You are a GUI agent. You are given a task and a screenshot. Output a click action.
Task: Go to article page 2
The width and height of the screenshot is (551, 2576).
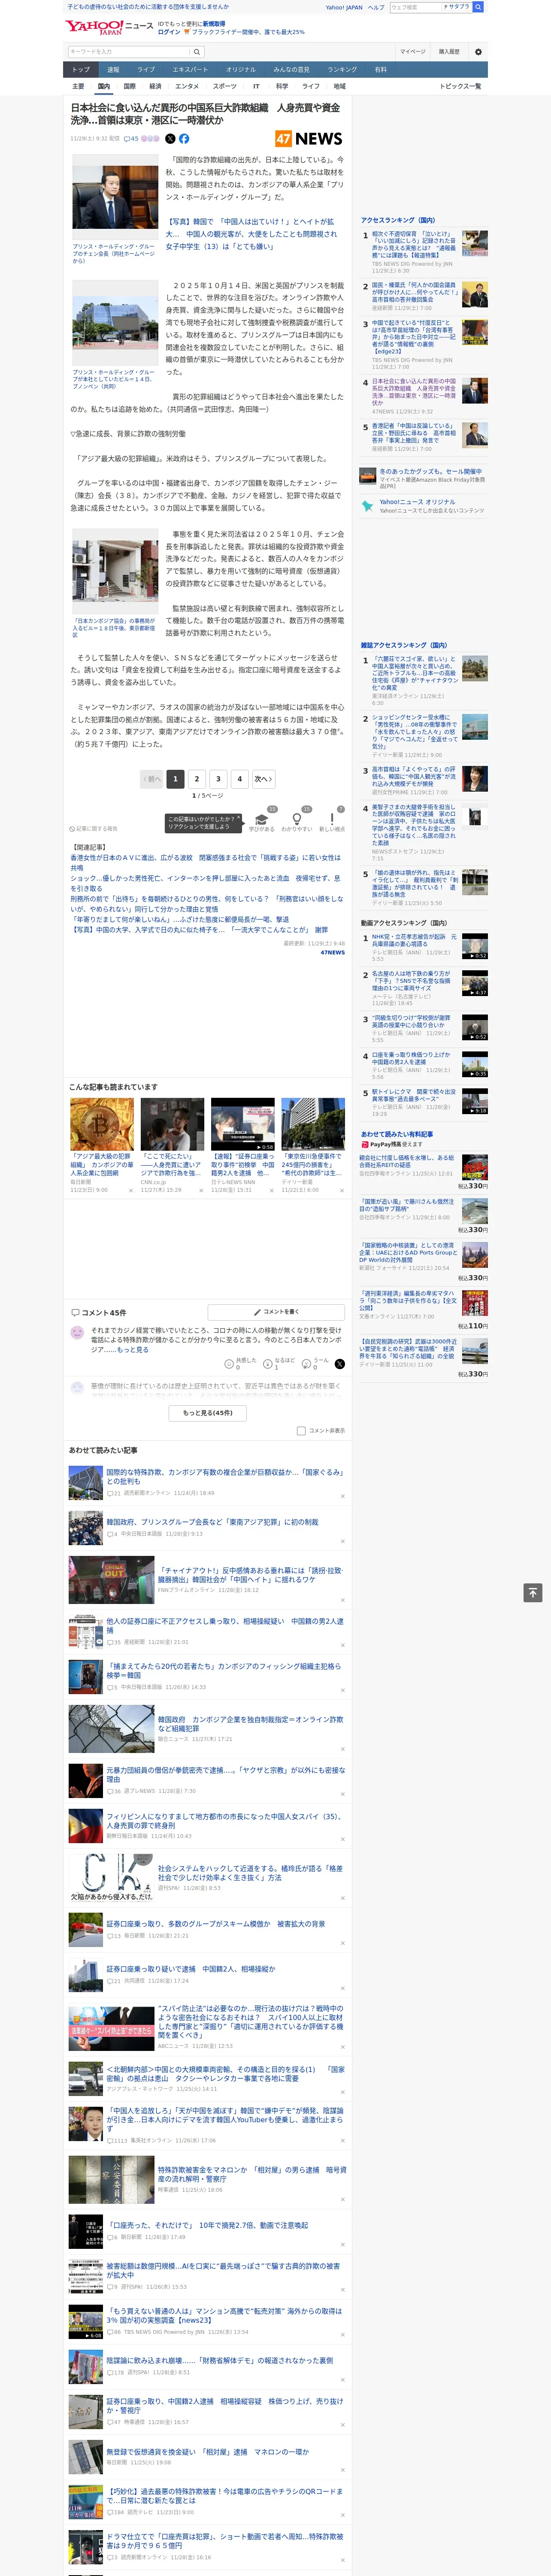[197, 778]
